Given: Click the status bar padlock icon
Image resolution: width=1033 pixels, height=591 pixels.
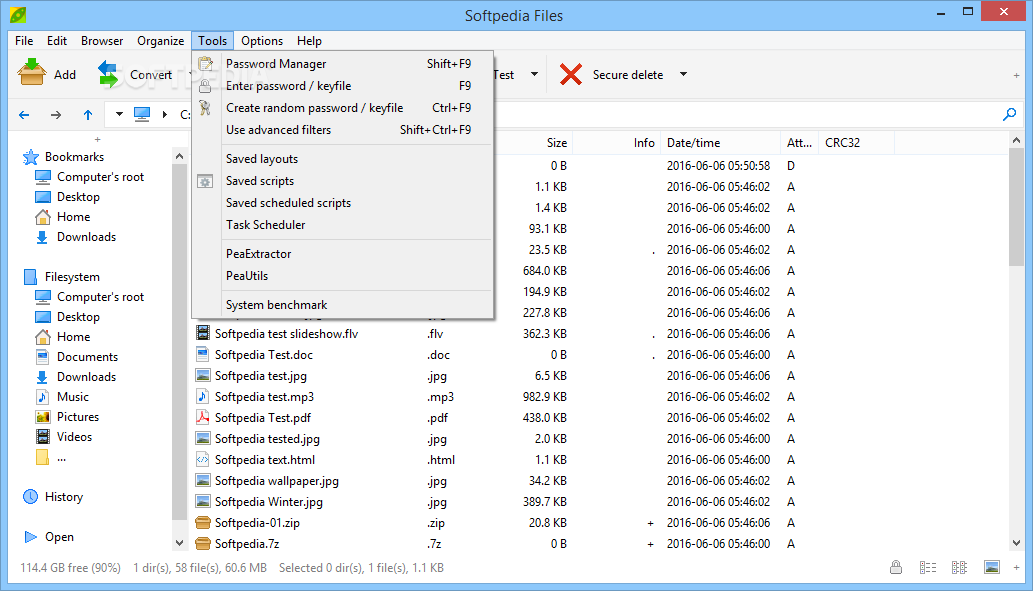Looking at the screenshot, I should pyautogui.click(x=896, y=567).
